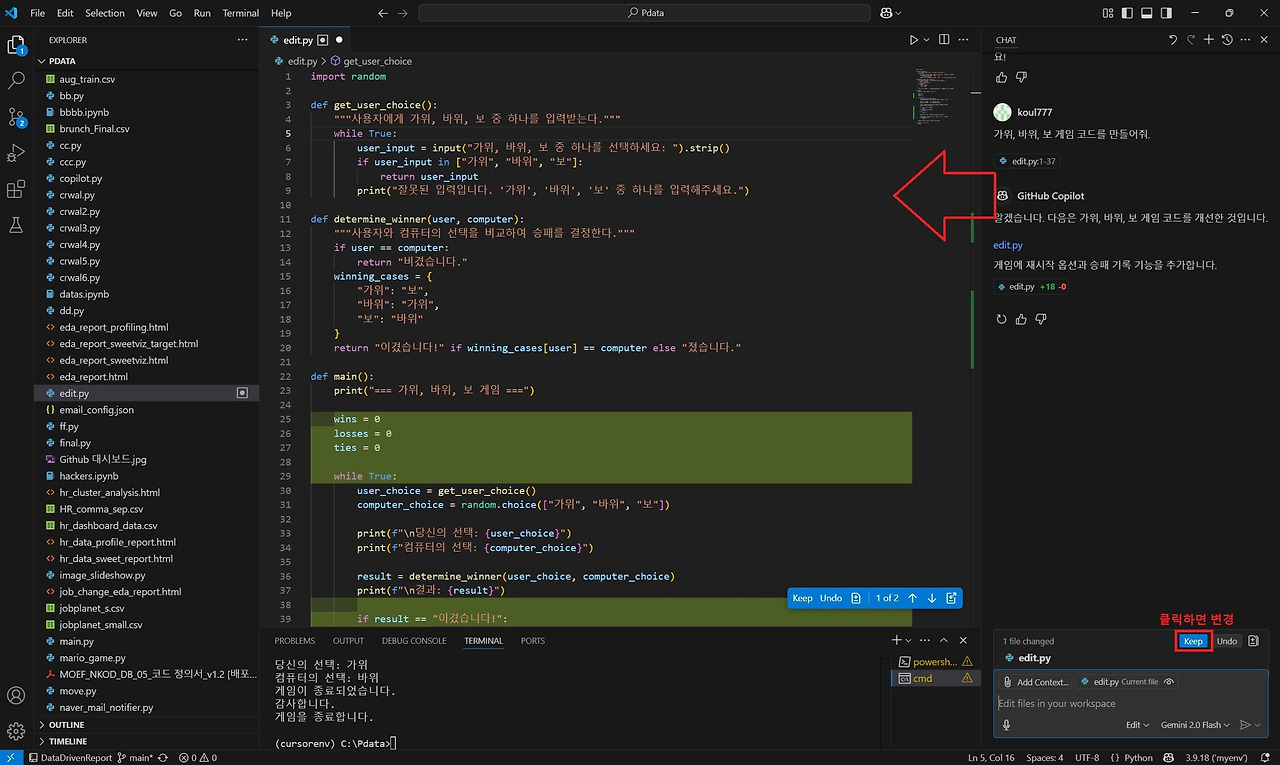Open the Copilot icon in the status bar

tap(1168, 757)
